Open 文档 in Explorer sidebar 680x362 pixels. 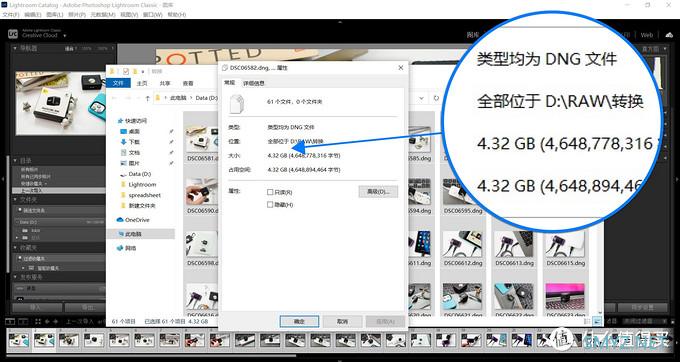click(130, 153)
